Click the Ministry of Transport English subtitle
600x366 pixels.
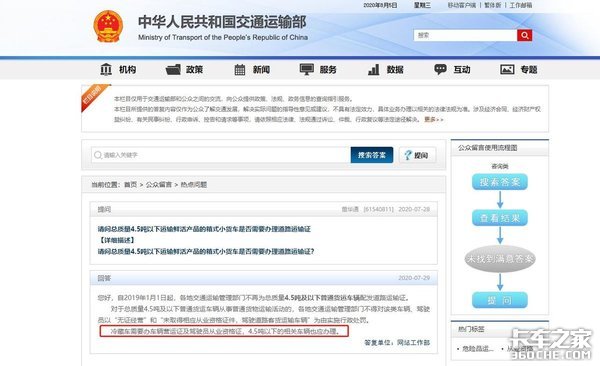coord(223,37)
